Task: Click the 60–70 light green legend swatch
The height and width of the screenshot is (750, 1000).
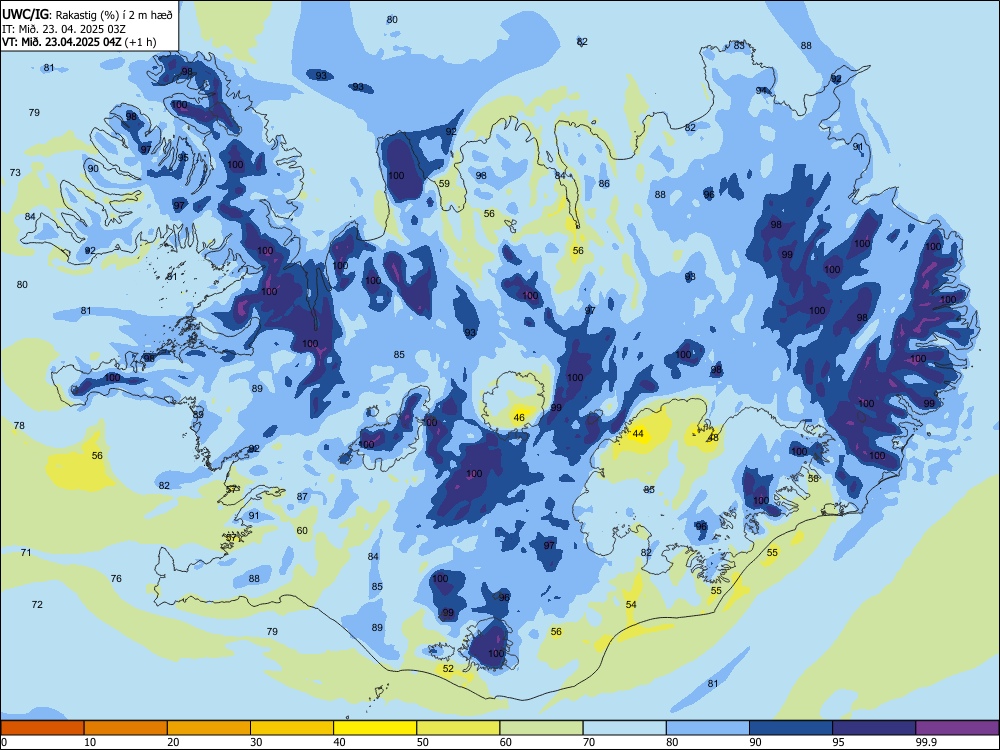Action: click(541, 728)
